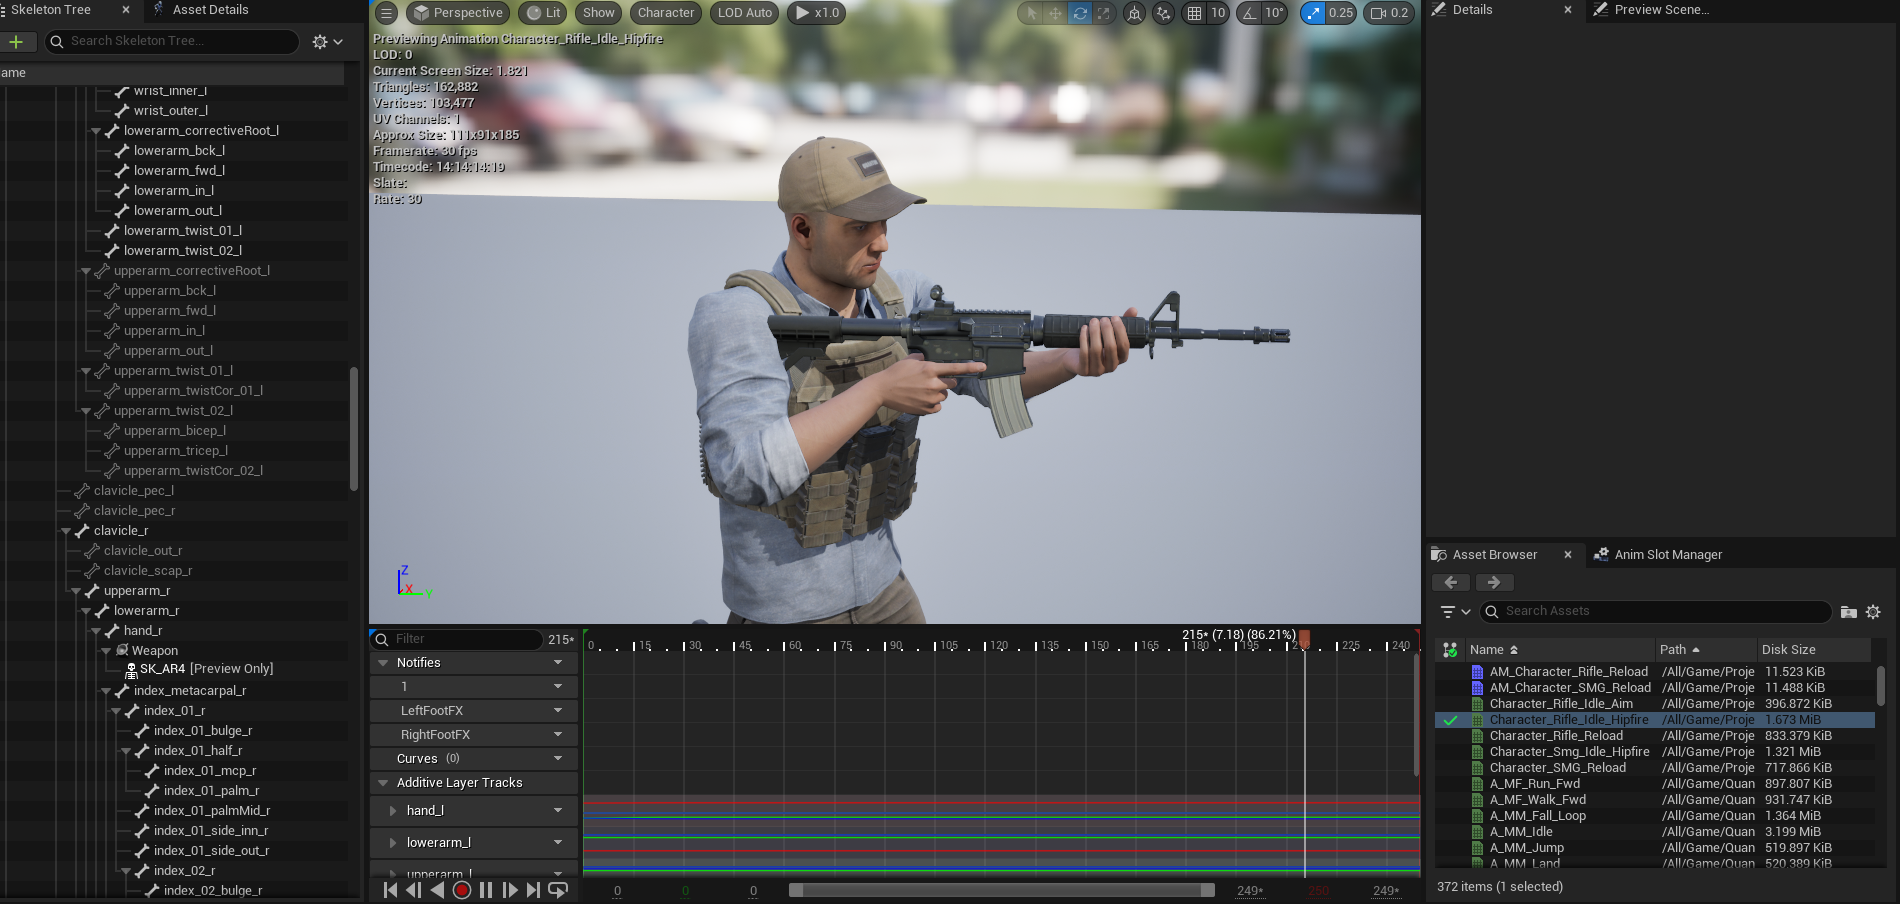Enable looping playback record button
This screenshot has width=1900, height=904.
(461, 890)
